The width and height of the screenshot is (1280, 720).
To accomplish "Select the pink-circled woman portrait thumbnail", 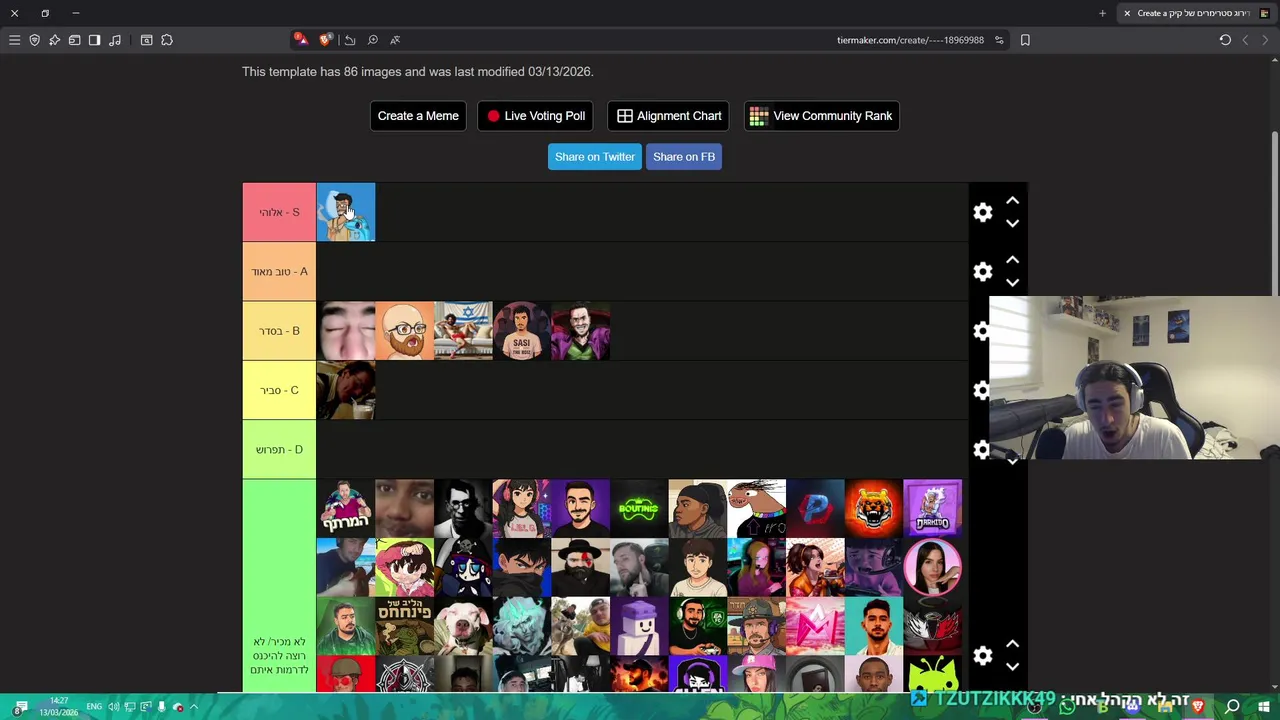I will click(933, 568).
